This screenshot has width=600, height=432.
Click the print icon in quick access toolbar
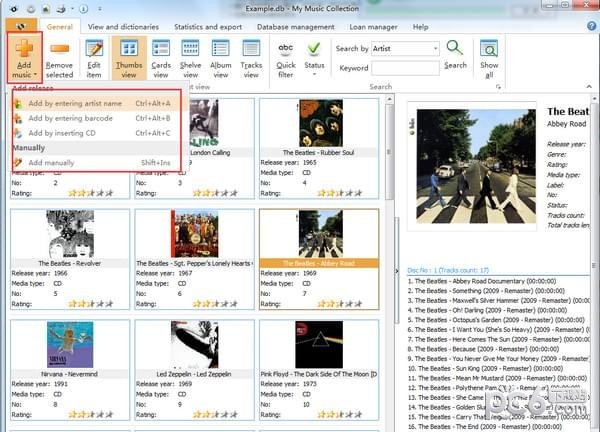pos(61,8)
